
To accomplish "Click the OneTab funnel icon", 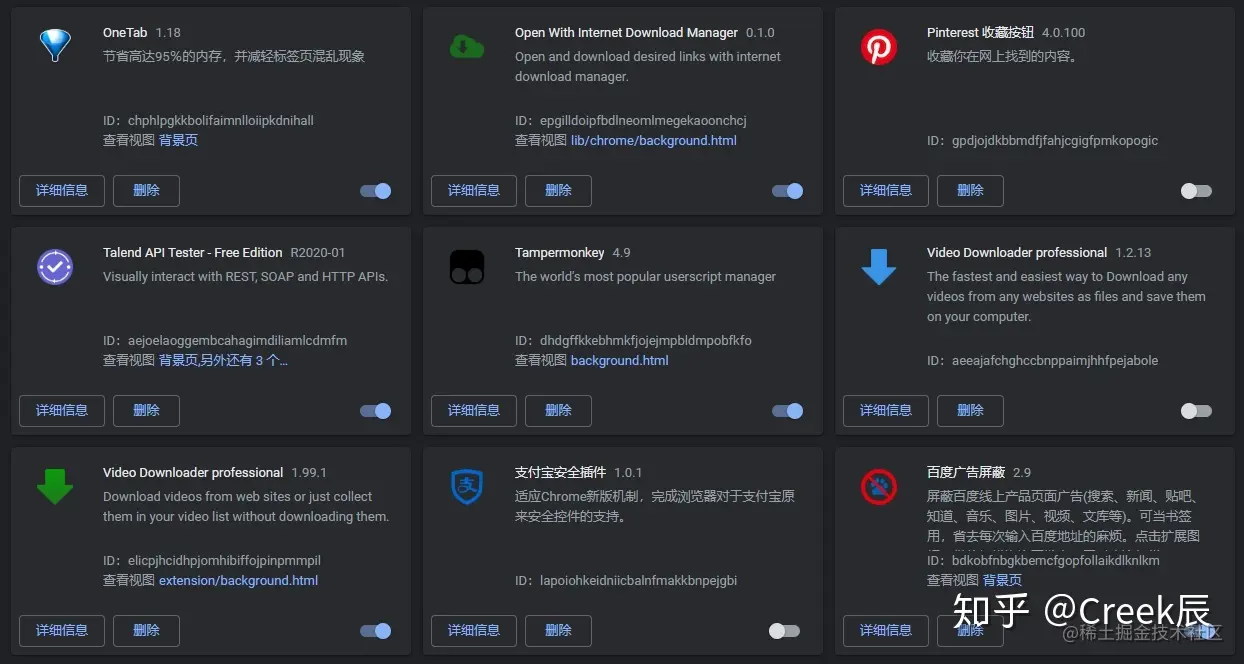I will tap(55, 46).
